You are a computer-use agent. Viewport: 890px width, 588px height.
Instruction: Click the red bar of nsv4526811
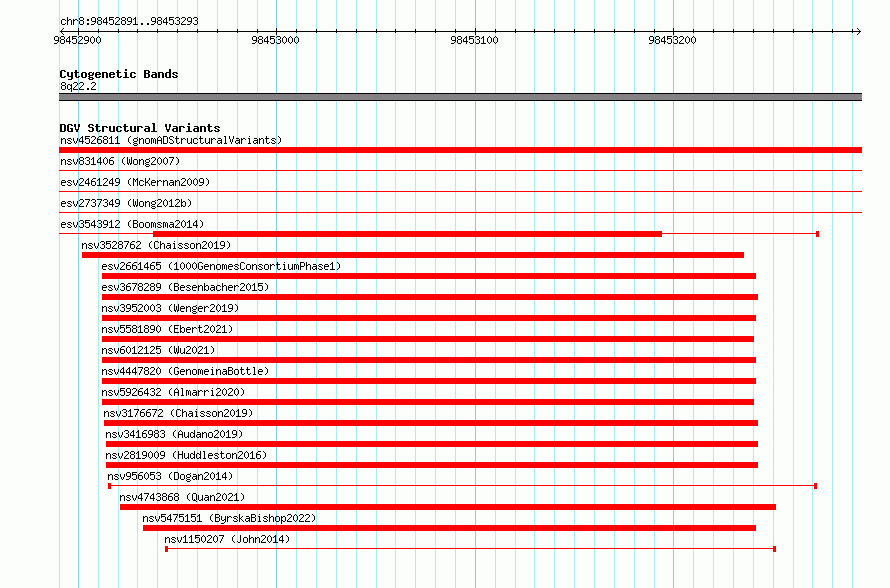(460, 150)
